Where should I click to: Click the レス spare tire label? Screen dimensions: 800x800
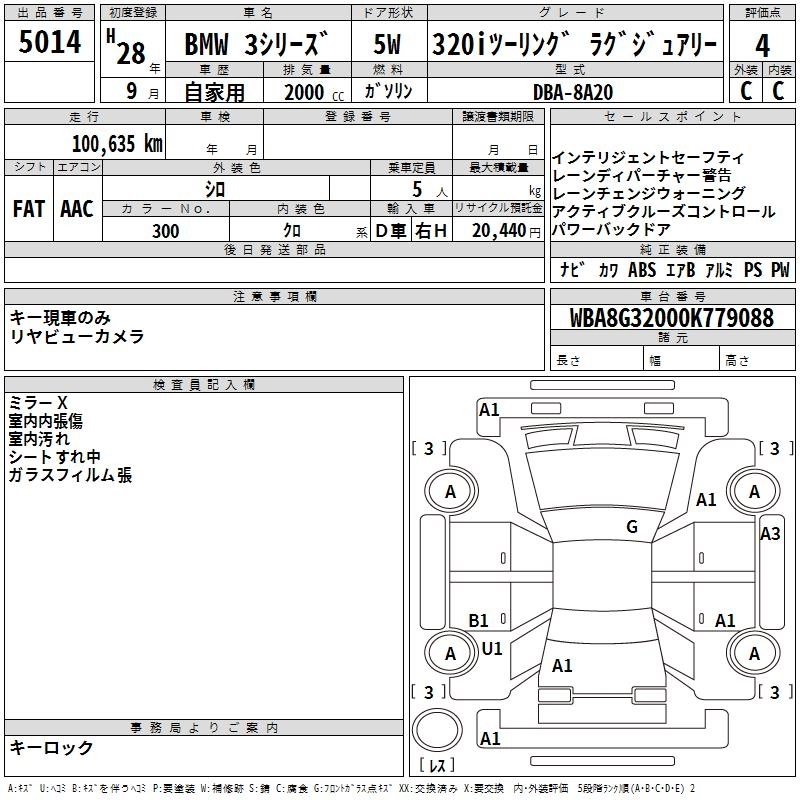pos(437,765)
